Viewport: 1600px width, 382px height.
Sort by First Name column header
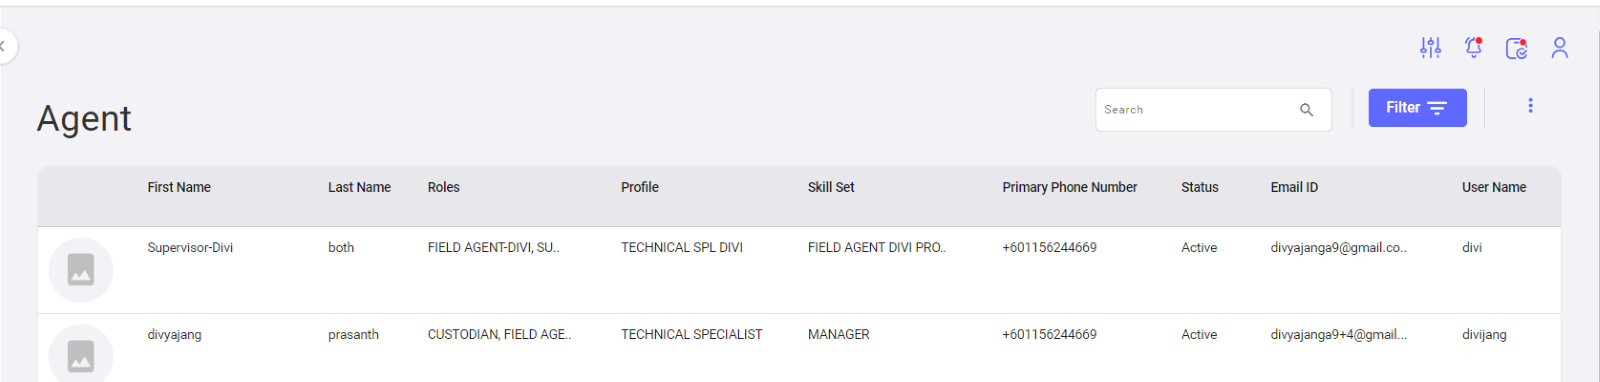coord(179,187)
